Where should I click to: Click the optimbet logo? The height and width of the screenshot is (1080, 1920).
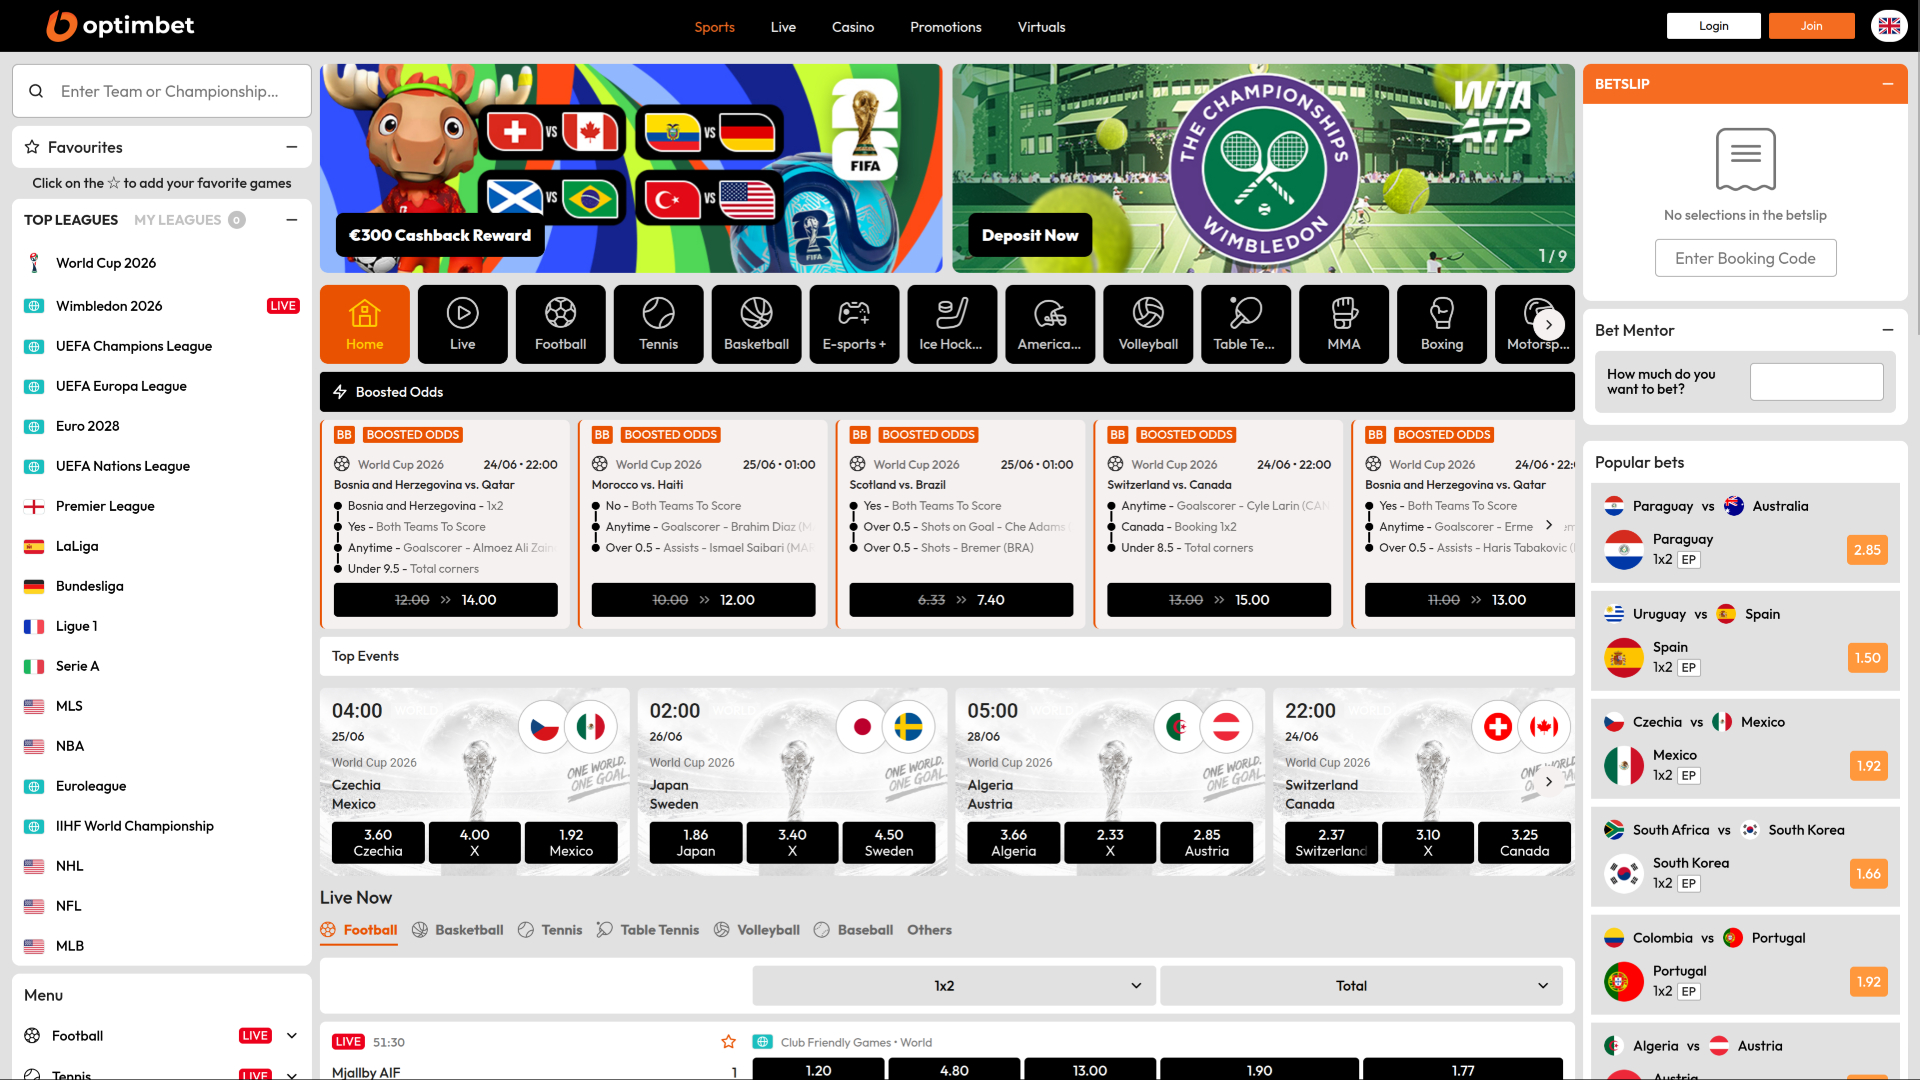pos(120,26)
